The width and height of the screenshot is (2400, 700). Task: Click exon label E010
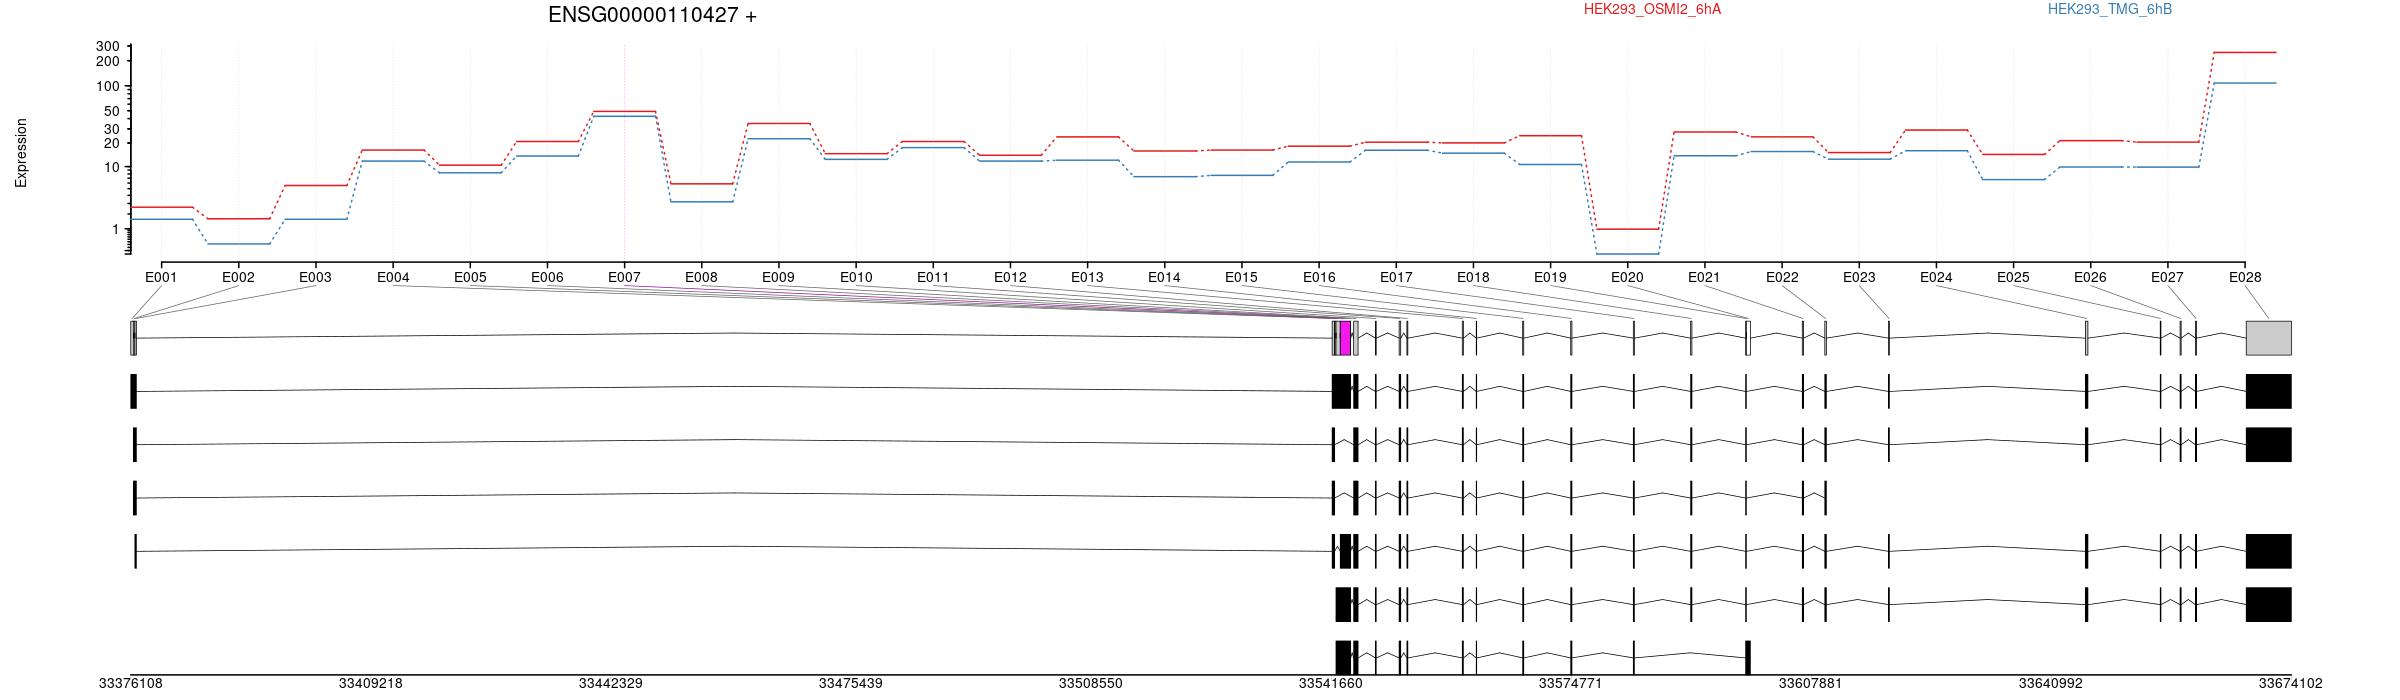(856, 277)
